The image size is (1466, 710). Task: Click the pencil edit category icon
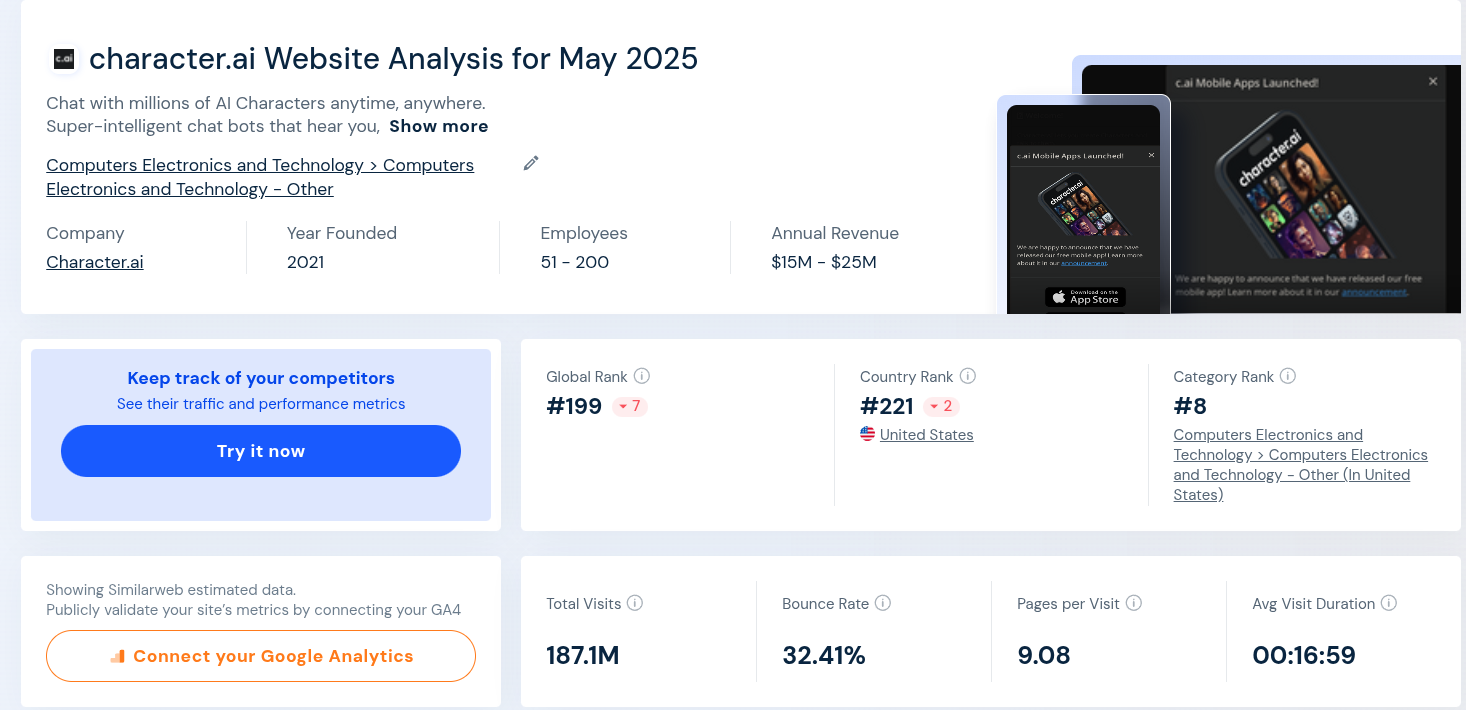[x=531, y=163]
